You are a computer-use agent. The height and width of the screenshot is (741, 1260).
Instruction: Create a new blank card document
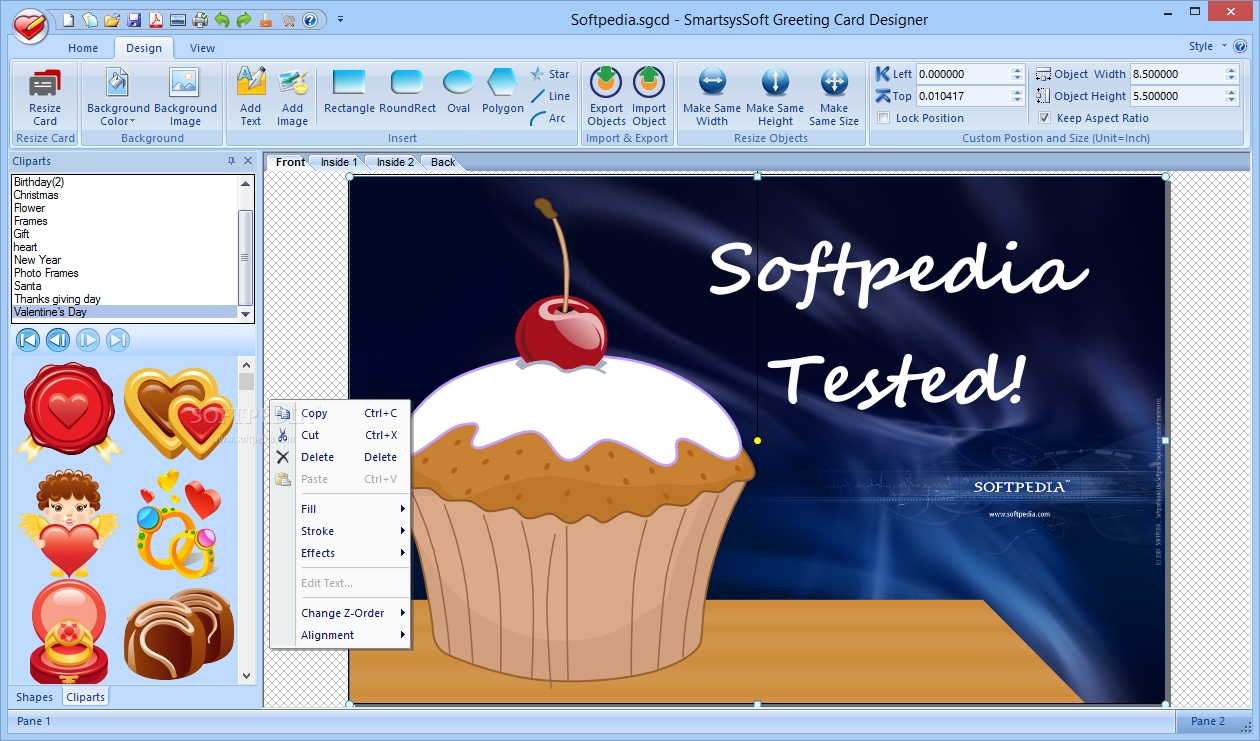(x=68, y=20)
